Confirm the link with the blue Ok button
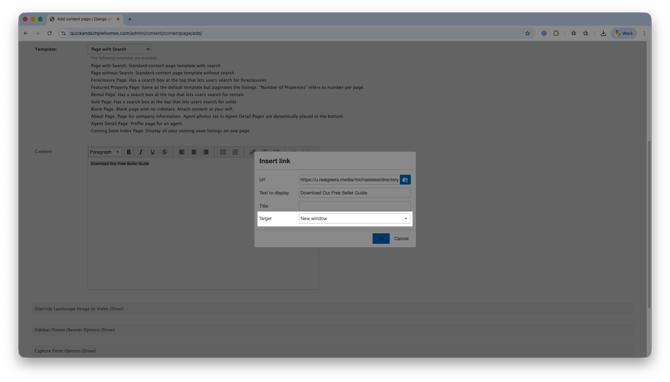670x382 pixels. (381, 238)
